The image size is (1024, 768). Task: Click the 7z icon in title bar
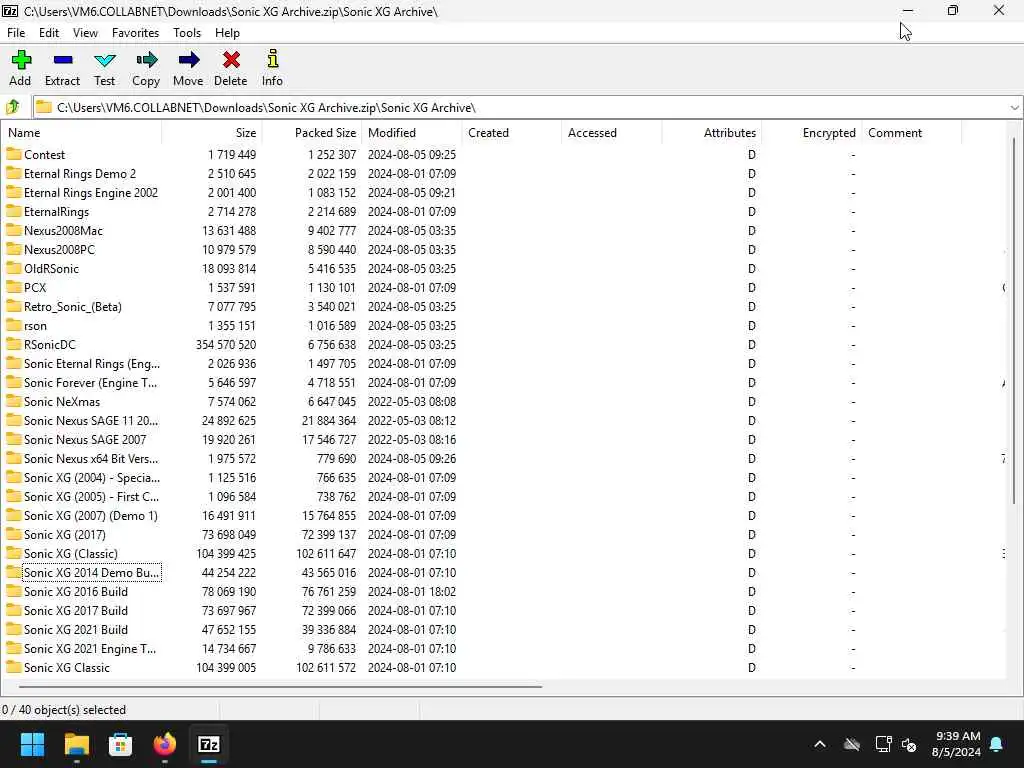(10, 10)
